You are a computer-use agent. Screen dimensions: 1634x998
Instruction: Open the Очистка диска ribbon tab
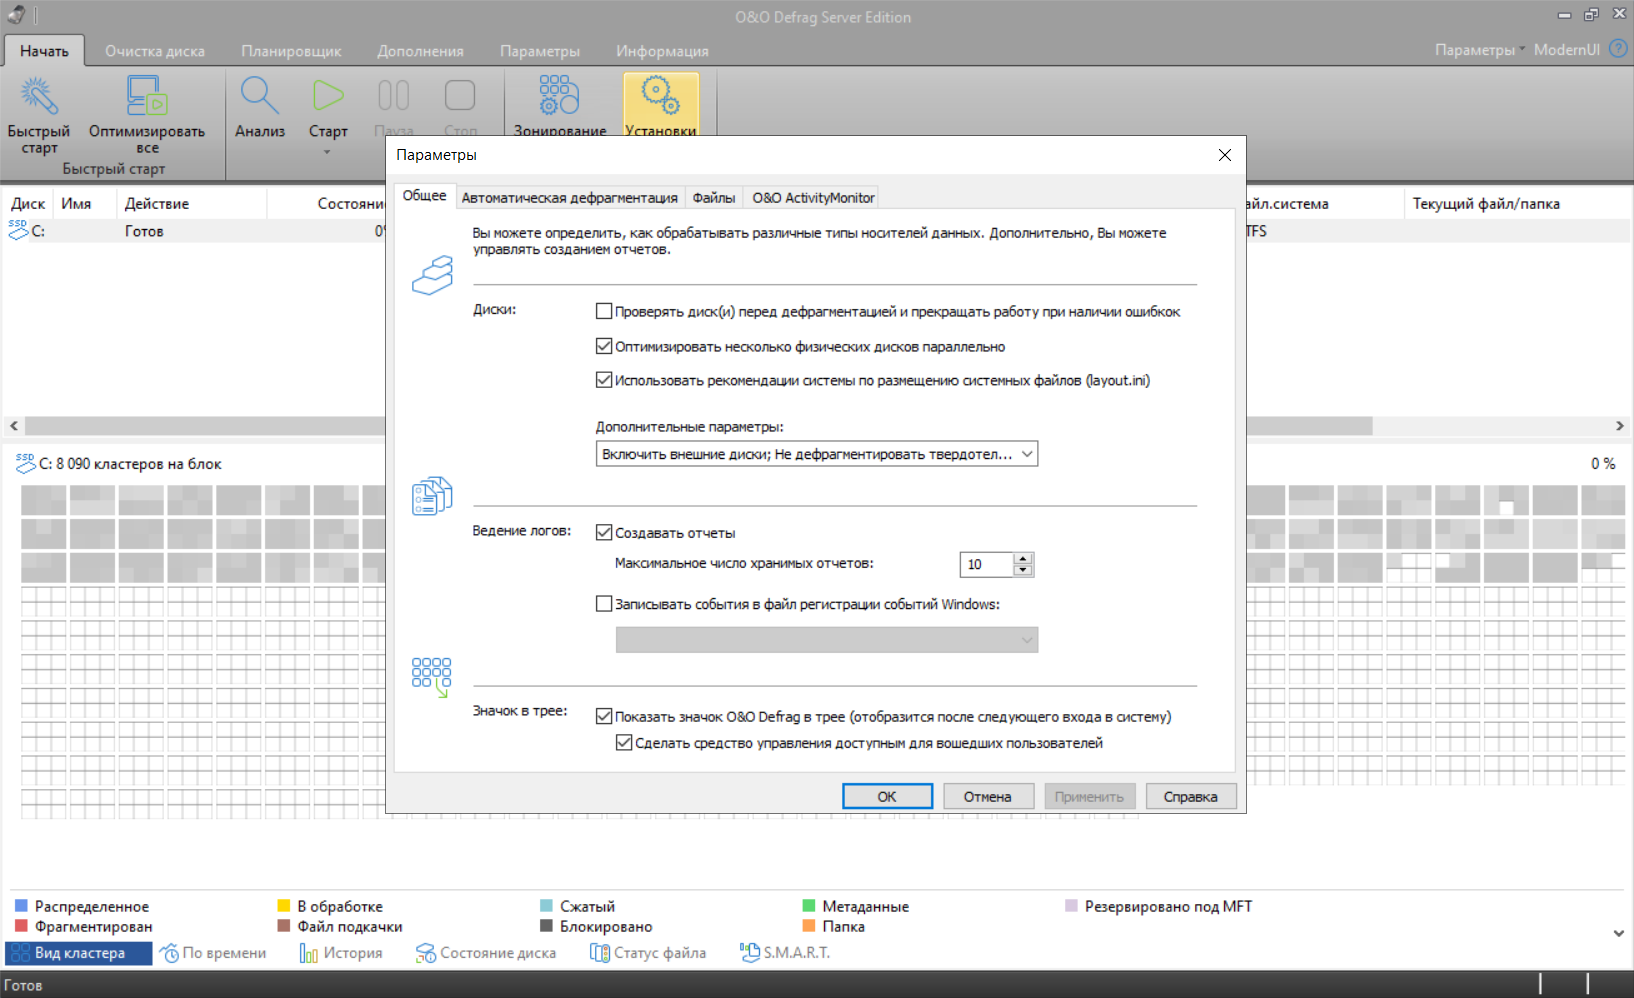(155, 51)
